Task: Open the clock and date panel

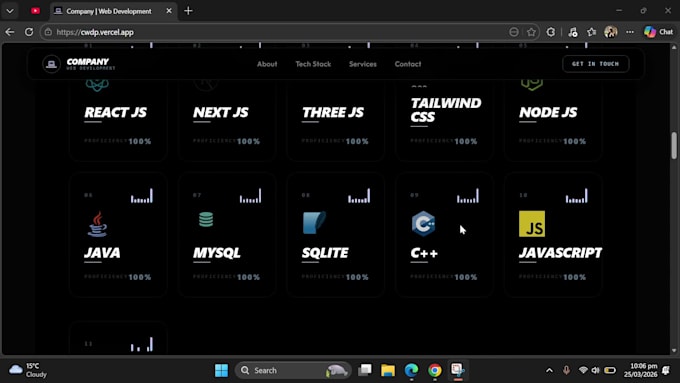Action: point(640,370)
